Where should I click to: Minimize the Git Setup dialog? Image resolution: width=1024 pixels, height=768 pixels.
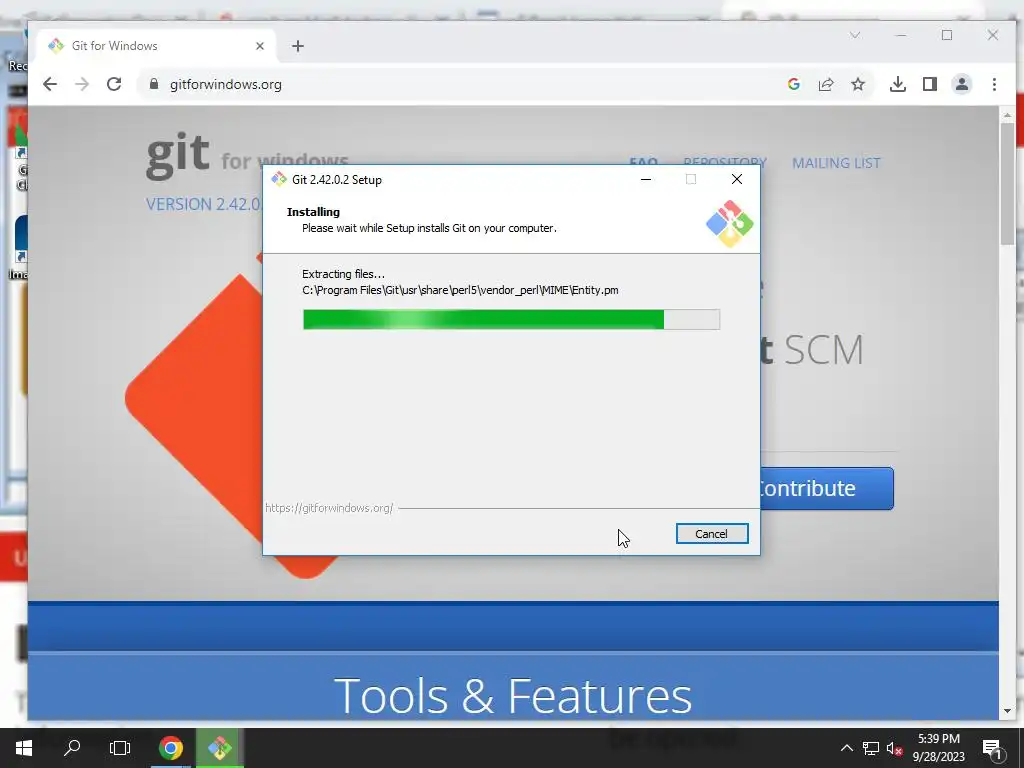(x=646, y=179)
